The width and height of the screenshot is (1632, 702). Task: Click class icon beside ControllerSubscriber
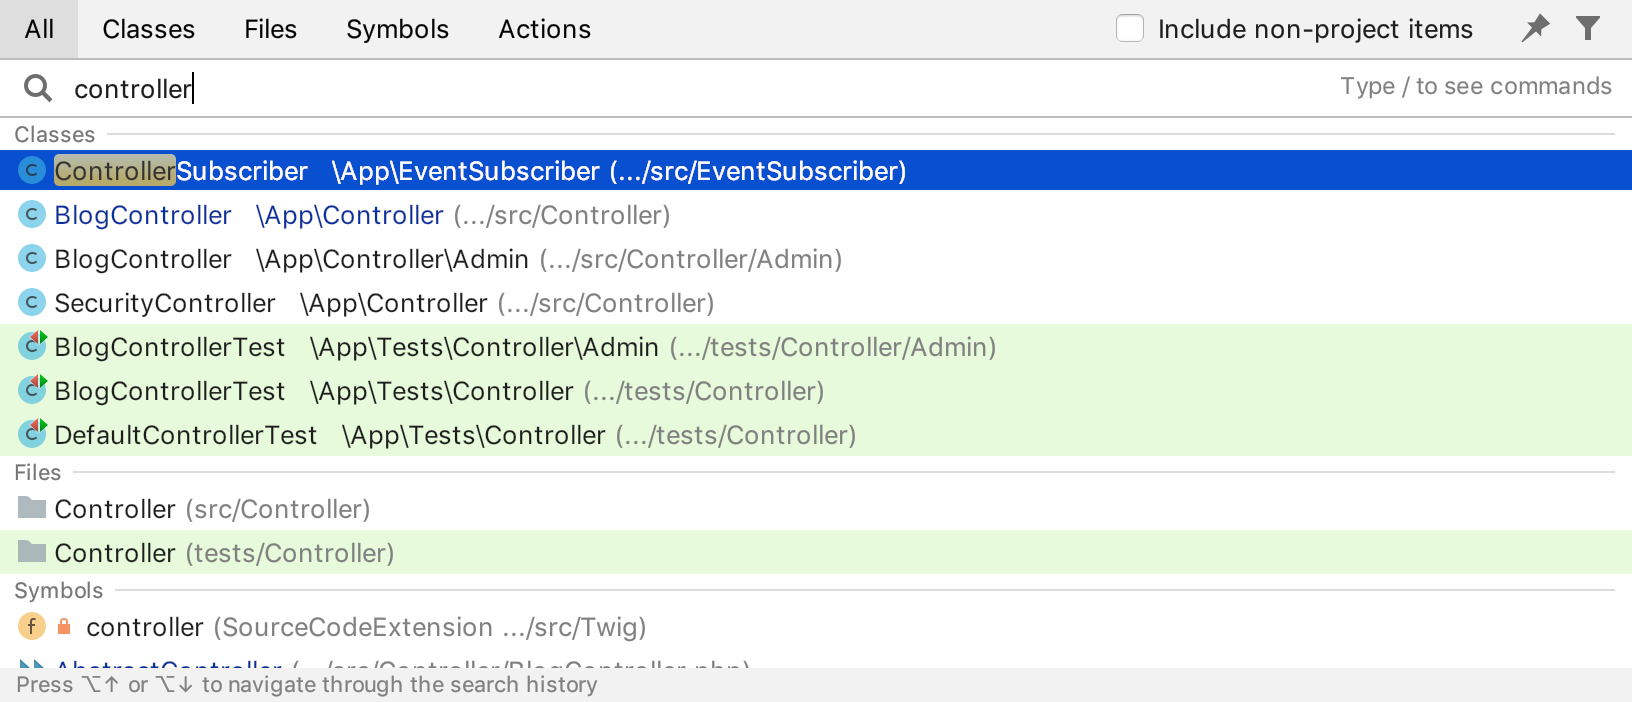pyautogui.click(x=32, y=170)
